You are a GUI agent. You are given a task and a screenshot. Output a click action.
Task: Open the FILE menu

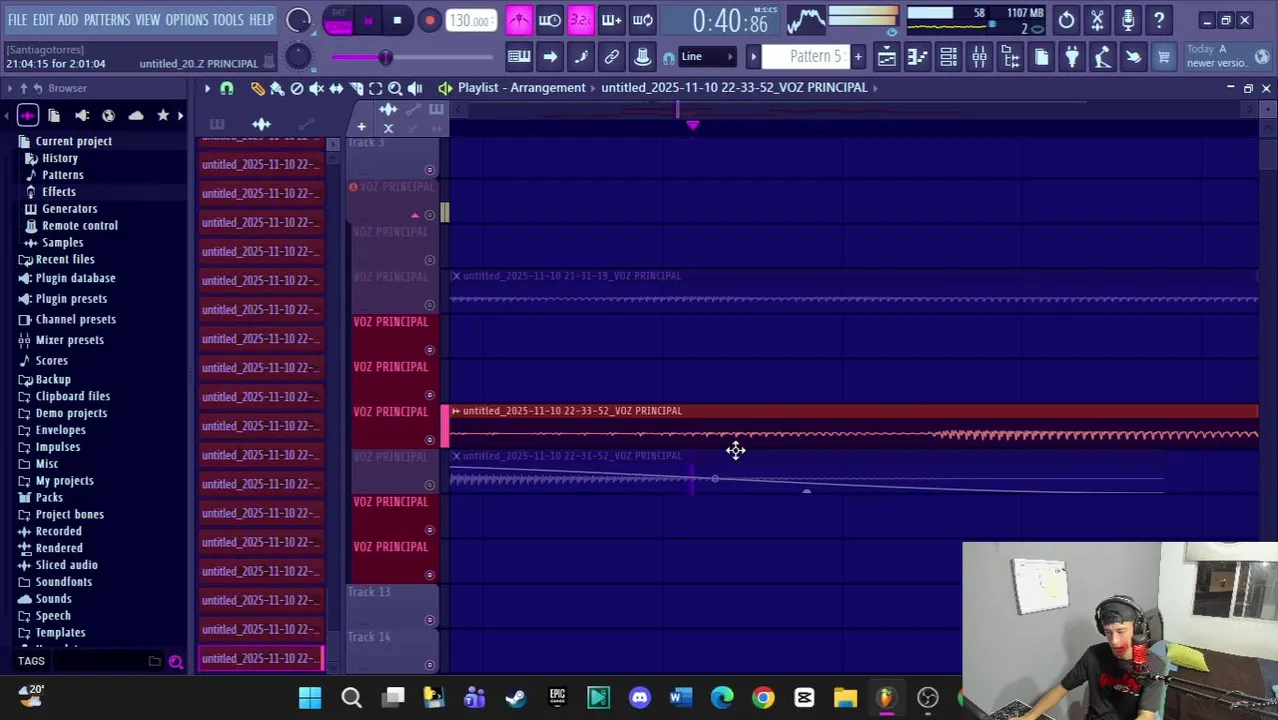[18, 20]
